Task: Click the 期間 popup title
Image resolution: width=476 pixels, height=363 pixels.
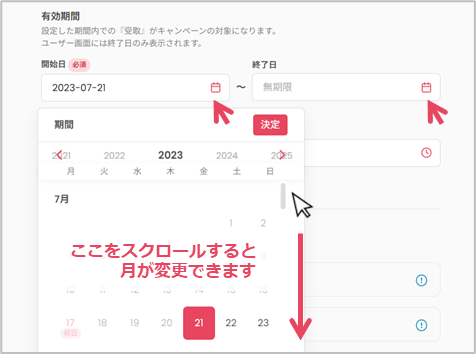Action: pos(64,125)
